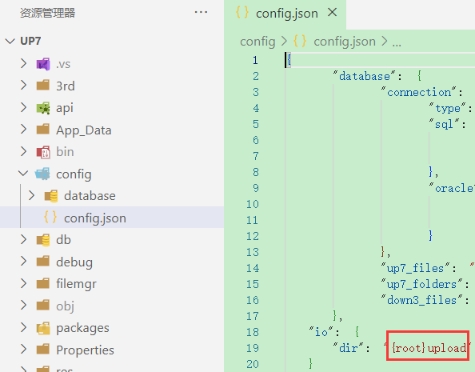
Task: Click config in the breadcrumb path
Action: pos(258,42)
